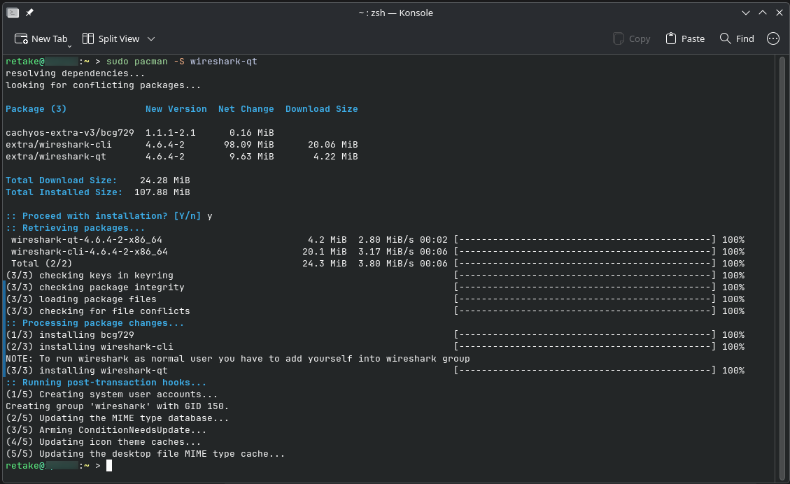Click the Copy toolbar button
This screenshot has height=484, width=790.
(630, 39)
